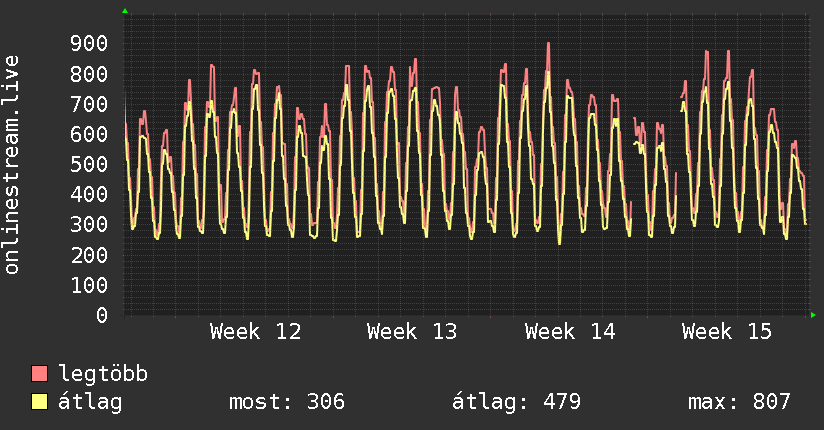This screenshot has width=824, height=430.
Task: Click the Week 14 axis label
Action: point(570,332)
